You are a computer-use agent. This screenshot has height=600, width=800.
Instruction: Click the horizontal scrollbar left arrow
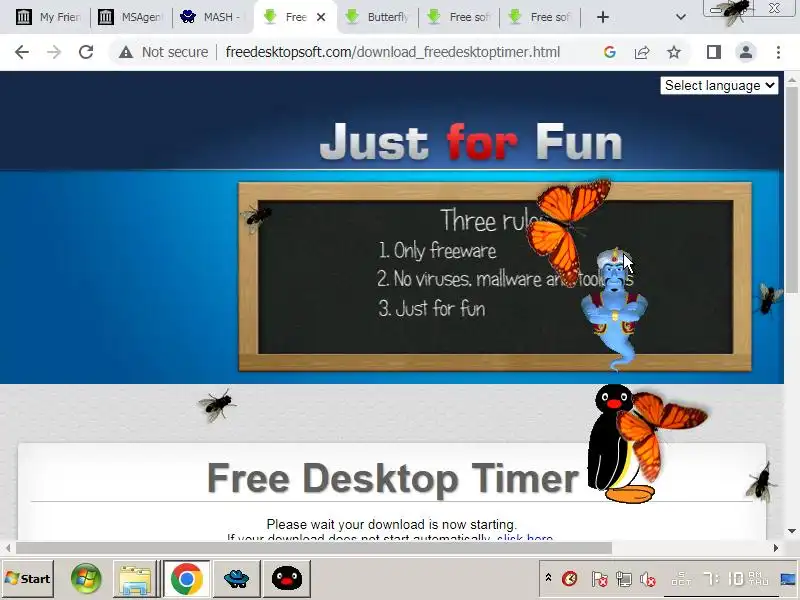pyautogui.click(x=8, y=548)
